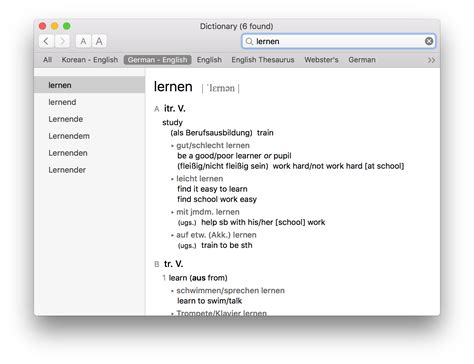Go back with the left arrow button
The height and width of the screenshot is (364, 474).
point(46,41)
